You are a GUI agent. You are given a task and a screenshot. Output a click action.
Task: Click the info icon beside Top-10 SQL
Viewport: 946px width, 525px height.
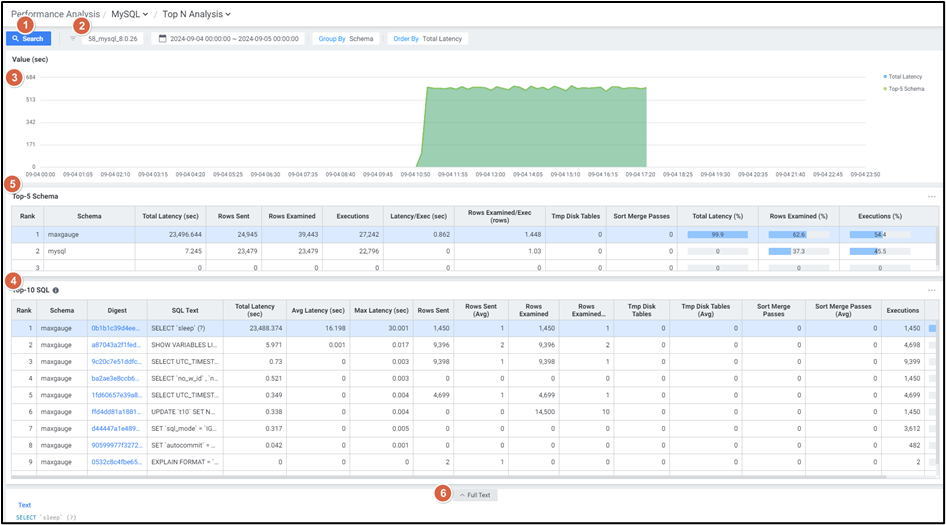[56, 290]
